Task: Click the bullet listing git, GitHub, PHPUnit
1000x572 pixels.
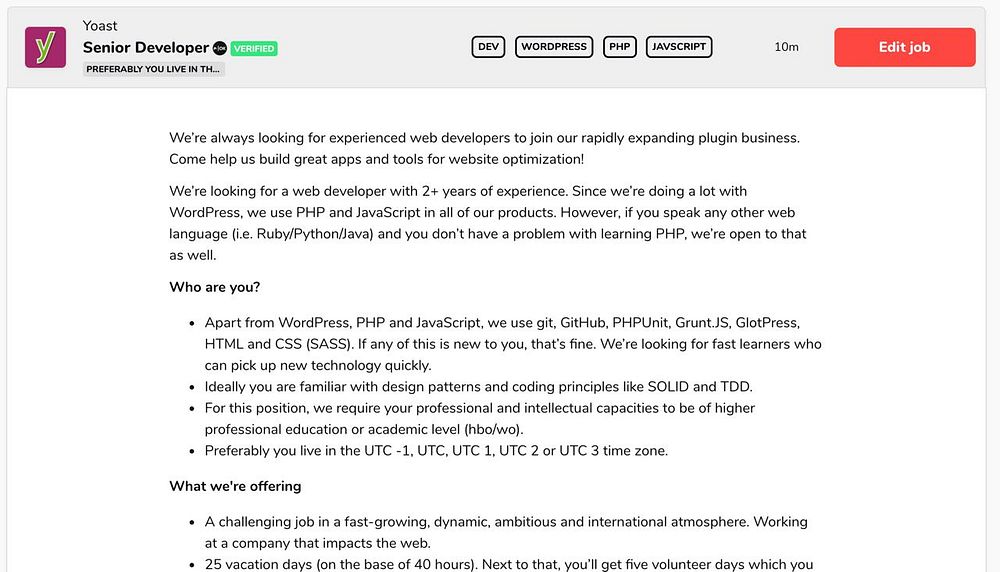Action: 513,344
